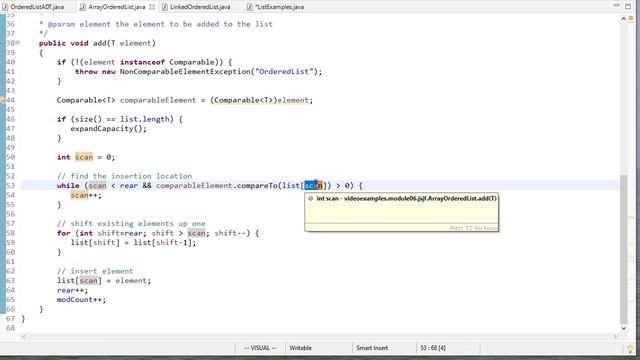Click 'Press F2 for focus' in the tooltip
Viewport: 640px width, 360px height.
473,228
